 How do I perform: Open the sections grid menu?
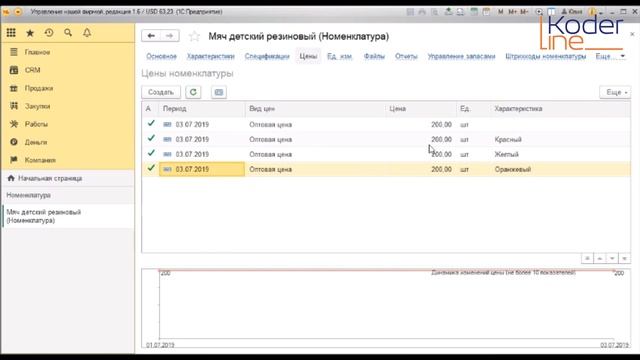click(x=11, y=33)
